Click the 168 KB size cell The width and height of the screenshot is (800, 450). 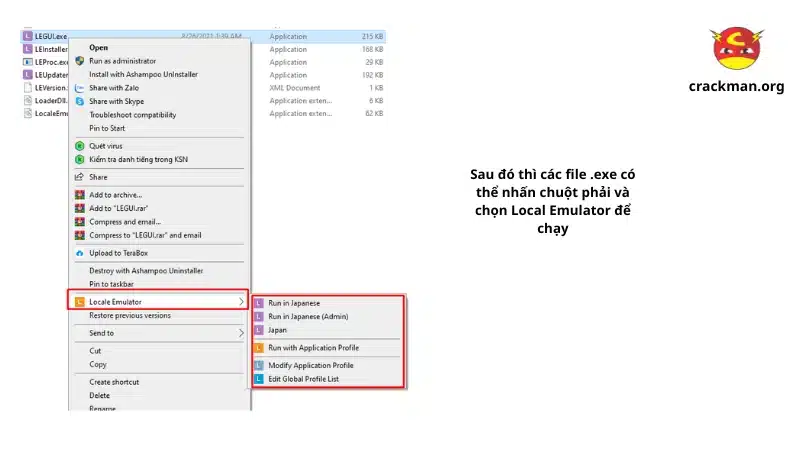372,49
